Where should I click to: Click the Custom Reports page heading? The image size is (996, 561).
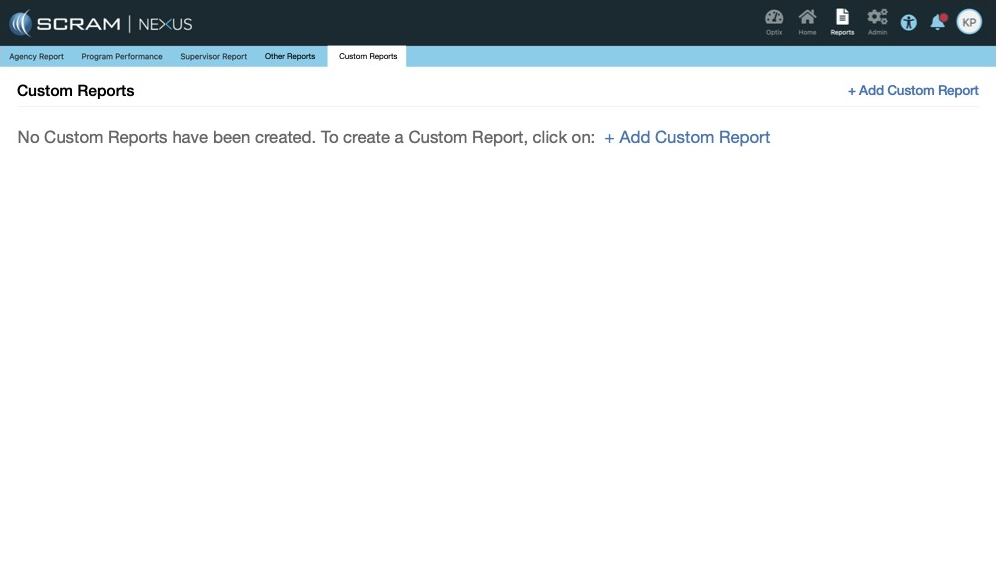click(76, 91)
